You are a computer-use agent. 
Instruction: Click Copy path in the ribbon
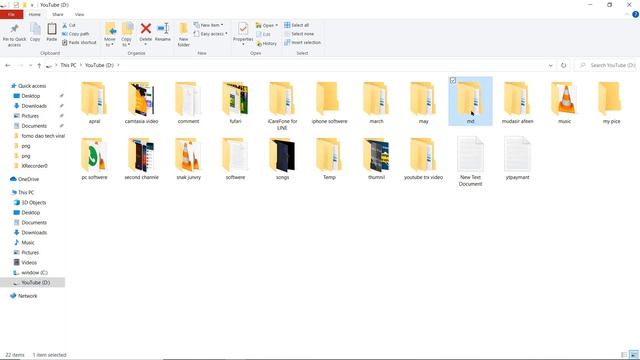click(76, 34)
